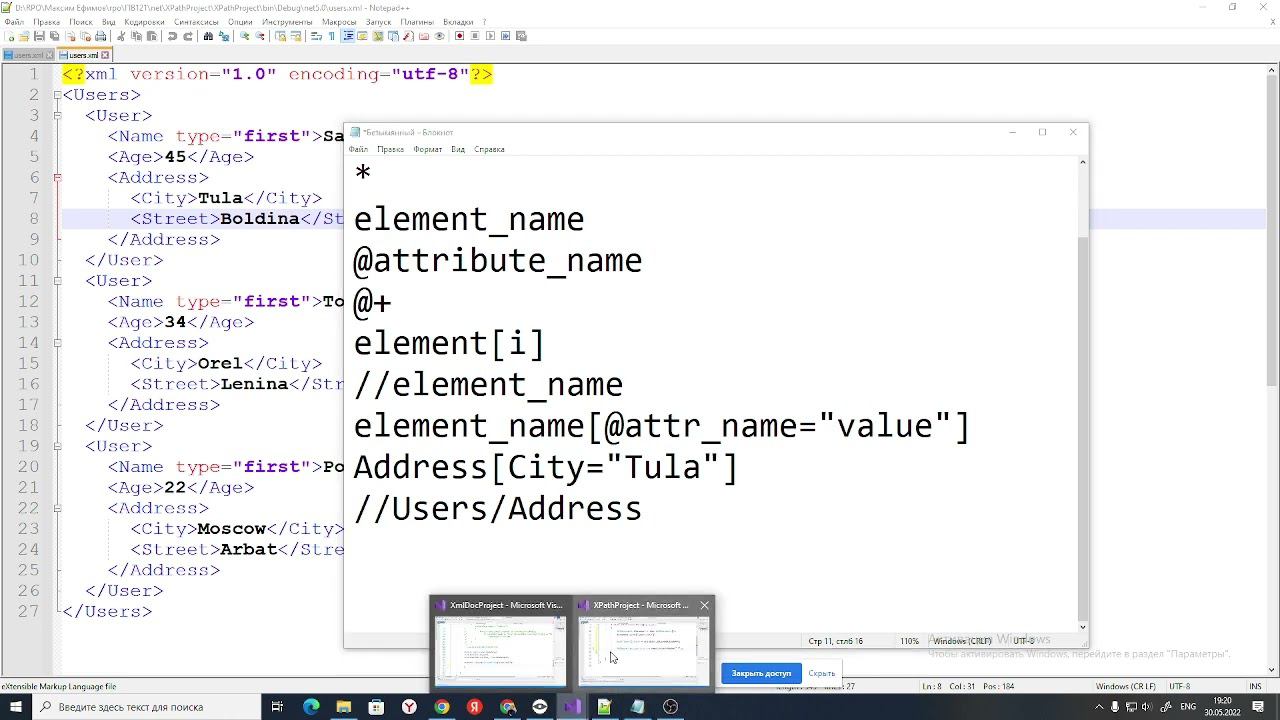This screenshot has width=1280, height=720.
Task: Open Справка menu in Notepad window
Action: point(489,149)
